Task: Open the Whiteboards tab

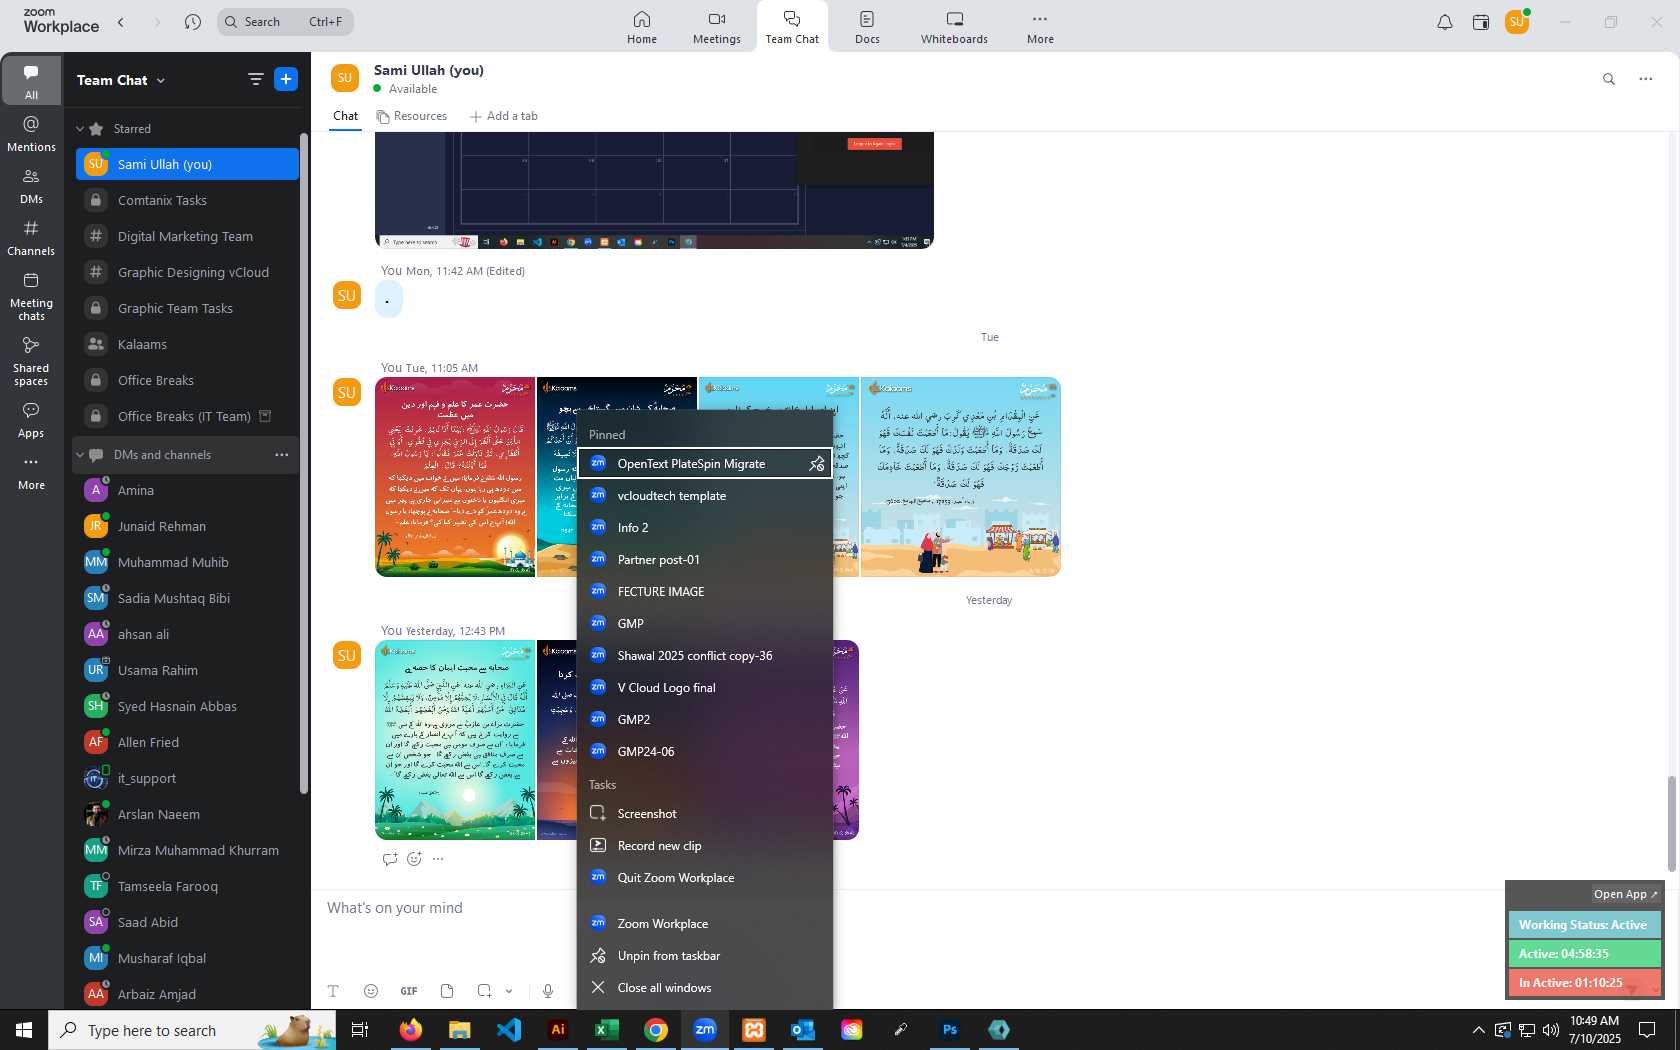Action: 954,27
